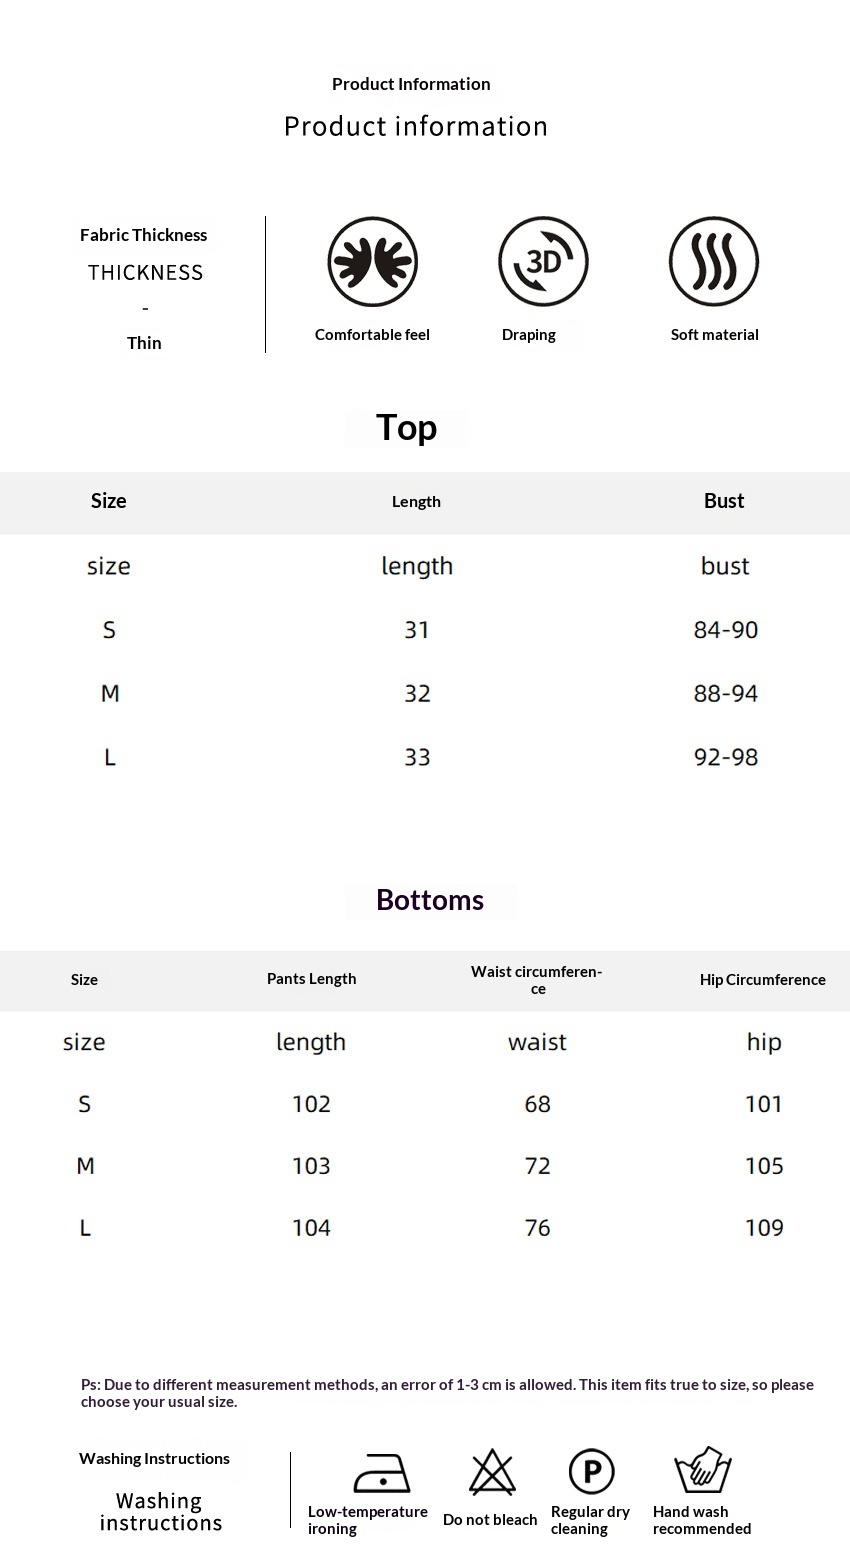Click the Pants Length column header

pos(311,979)
